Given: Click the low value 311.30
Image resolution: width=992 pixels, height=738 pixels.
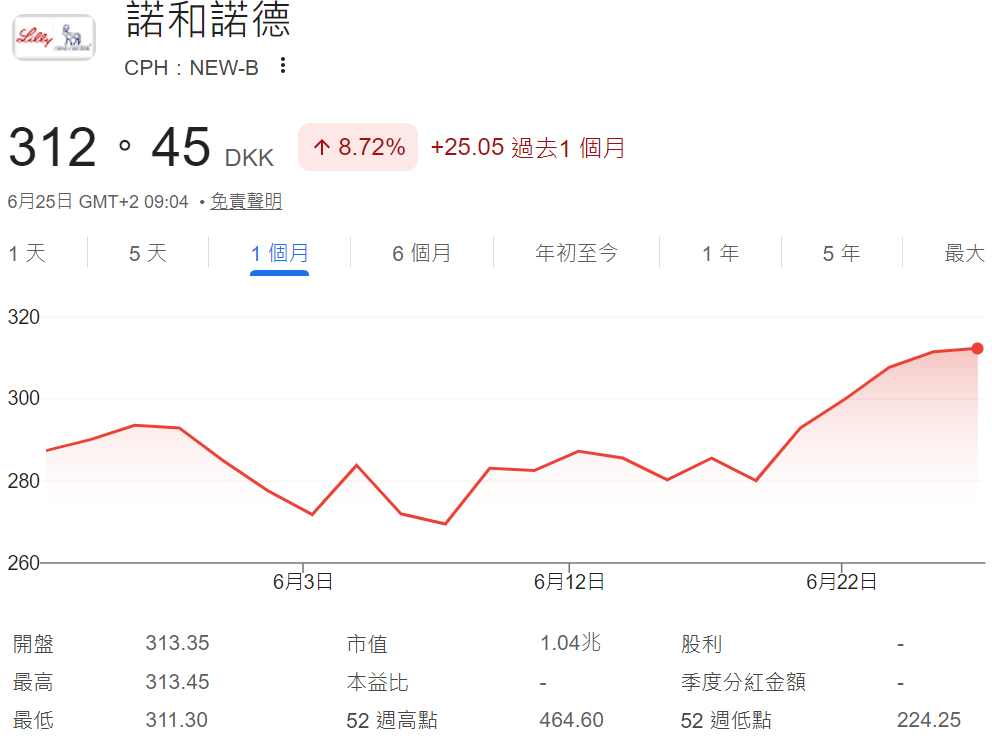Looking at the screenshot, I should point(177,720).
